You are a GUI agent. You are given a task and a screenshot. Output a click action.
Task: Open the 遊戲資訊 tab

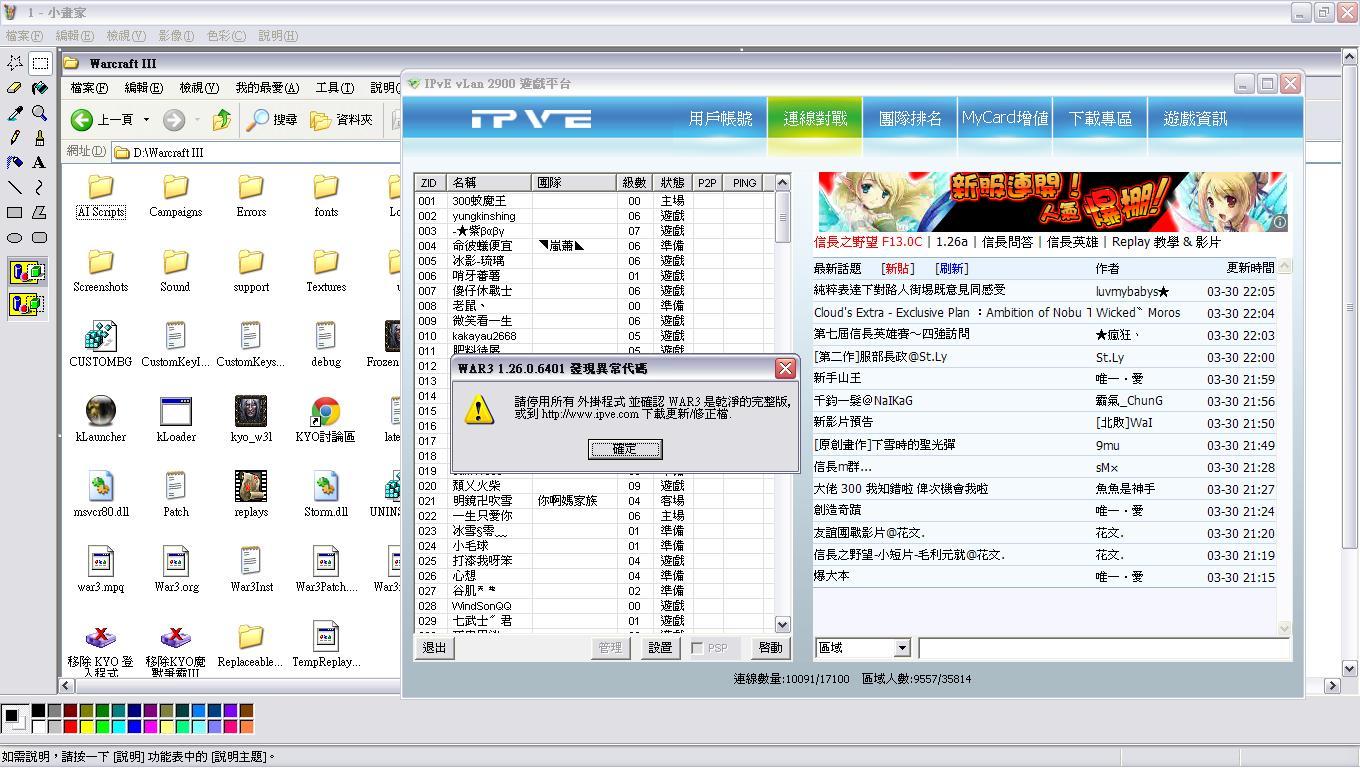pos(1195,119)
